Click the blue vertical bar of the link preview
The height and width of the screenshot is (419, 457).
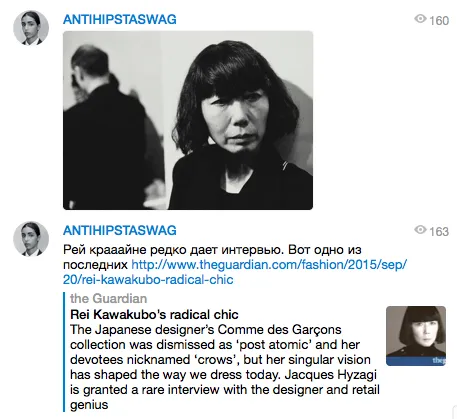(x=64, y=352)
